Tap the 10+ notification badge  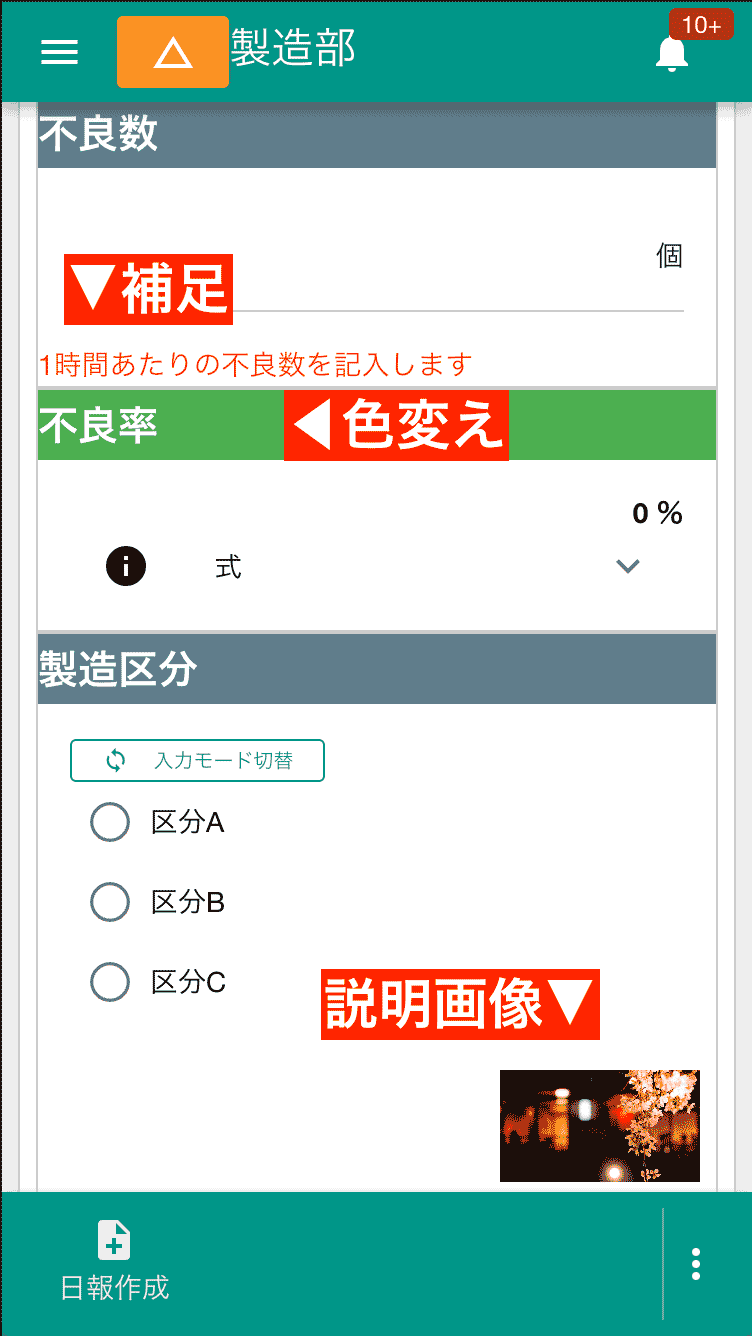coord(702,23)
